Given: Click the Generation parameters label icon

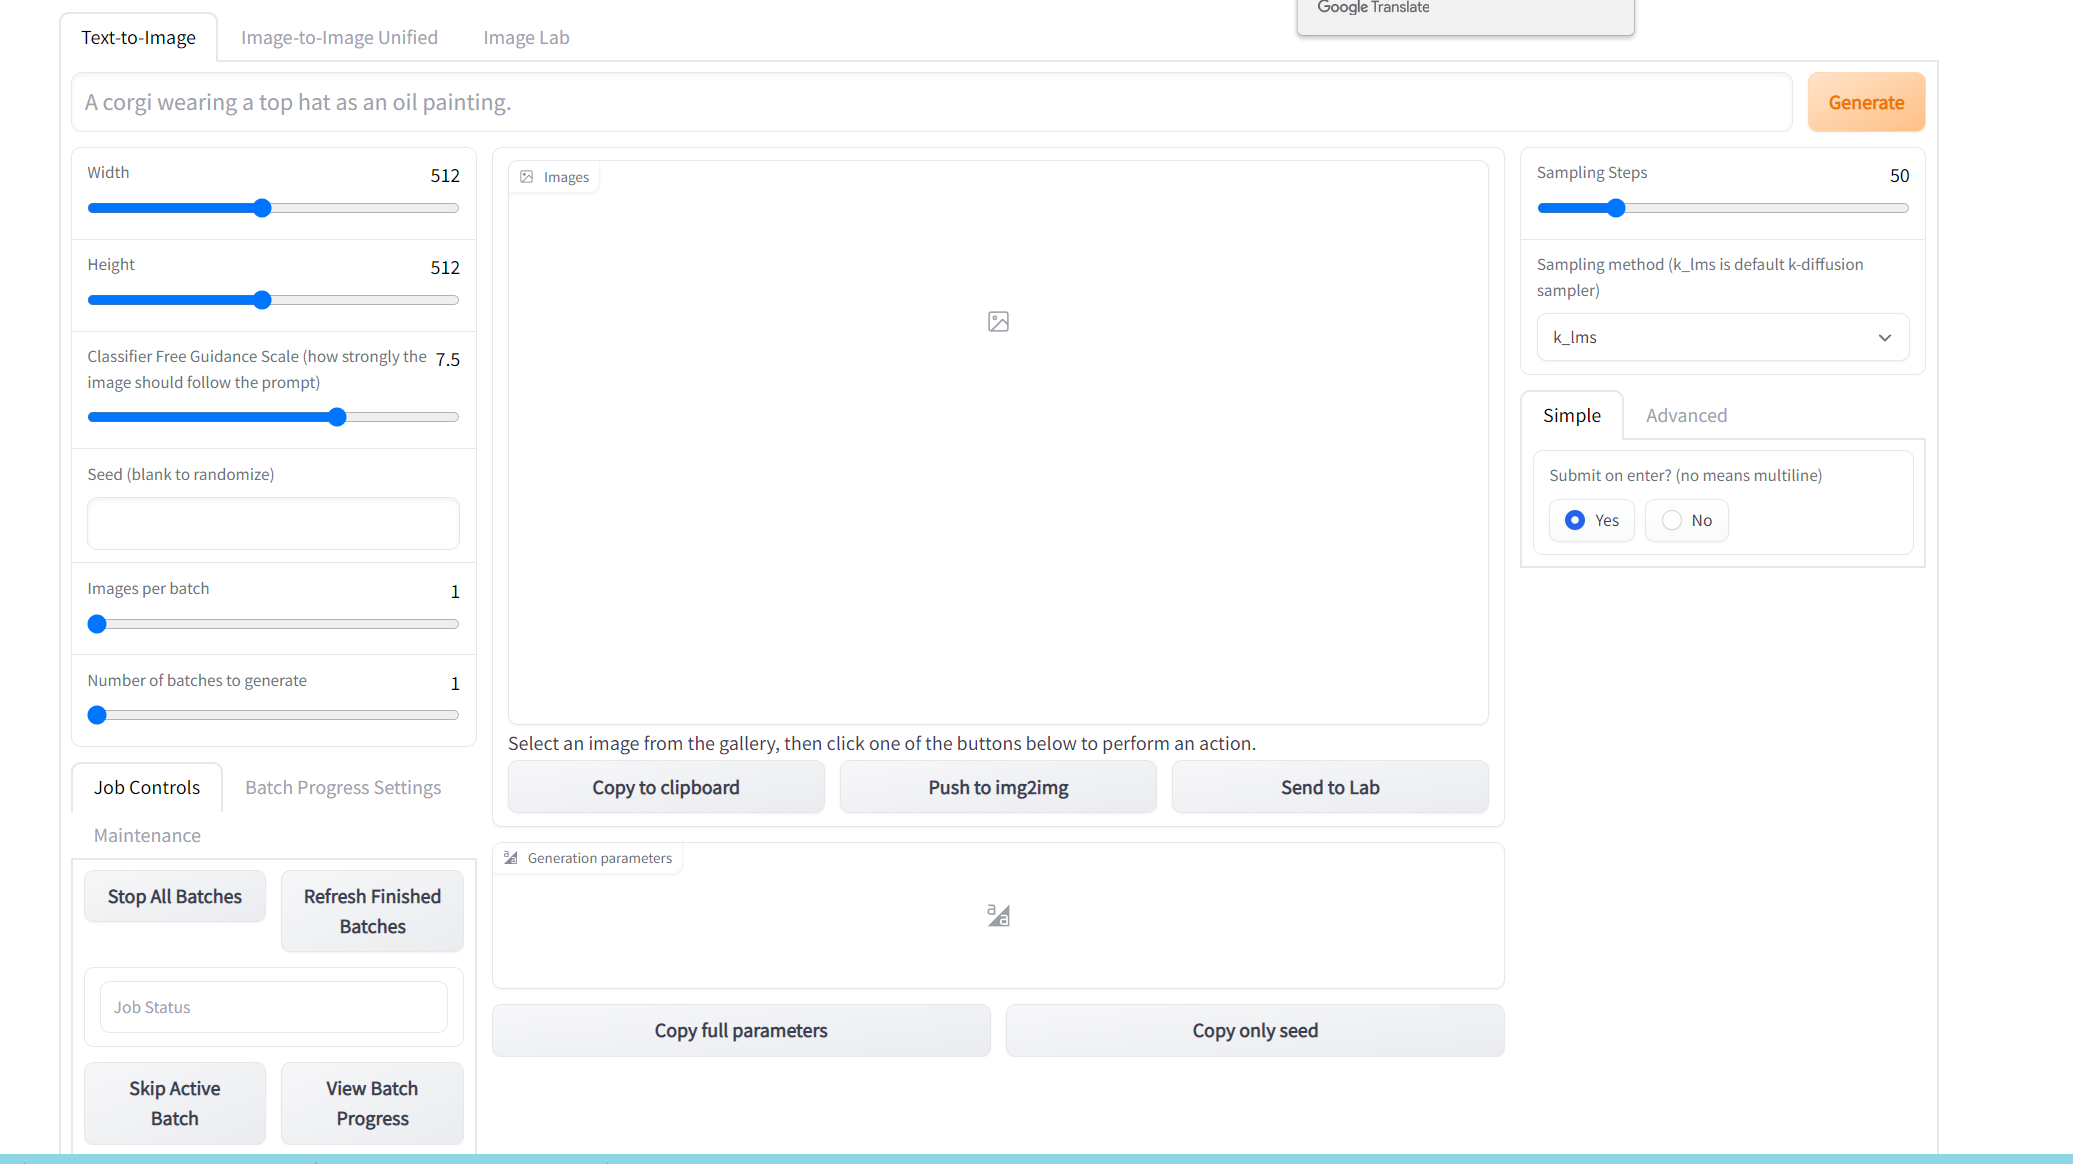Looking at the screenshot, I should 511,858.
